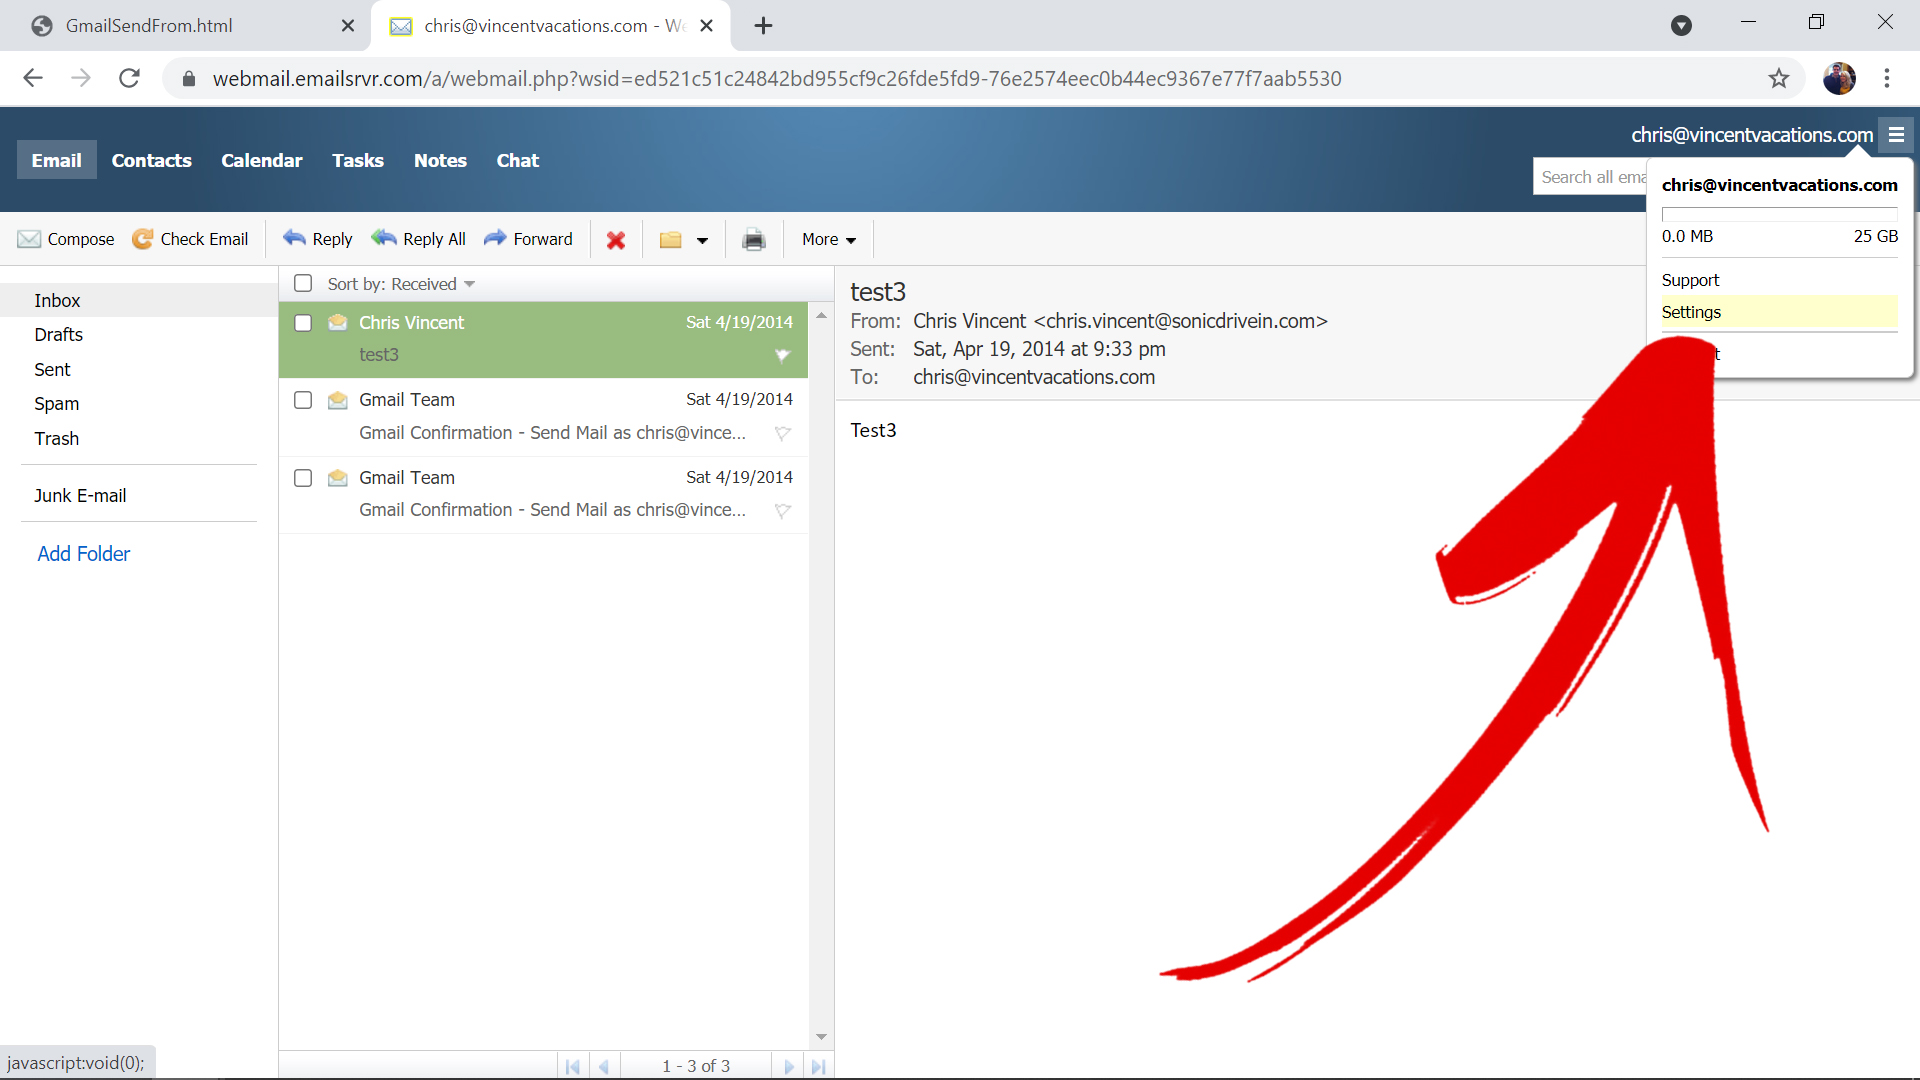The height and width of the screenshot is (1080, 1920).
Task: Open the move folder dropdown arrow
Action: tap(702, 240)
